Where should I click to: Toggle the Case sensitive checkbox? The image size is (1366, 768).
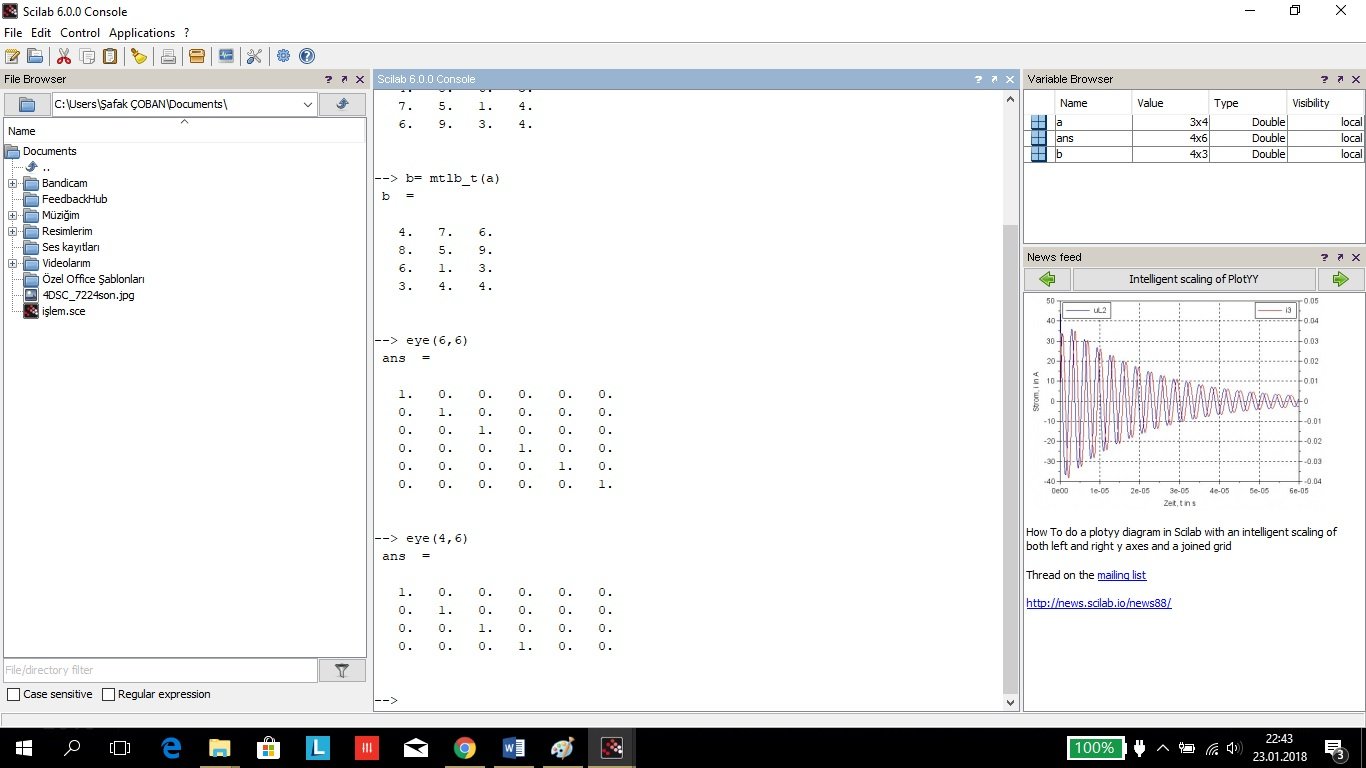click(x=13, y=694)
